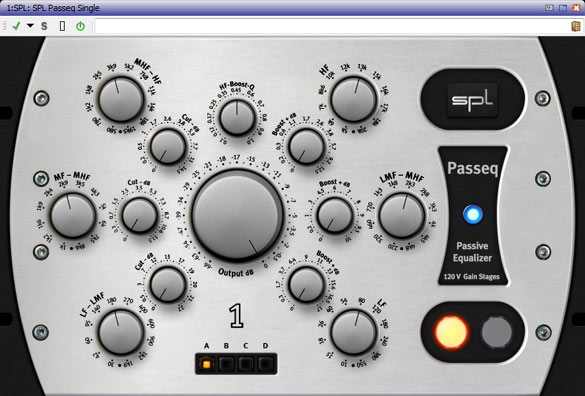Adjust the Boost +dB knob of LF band
This screenshot has width=585, height=396.
(x=307, y=284)
